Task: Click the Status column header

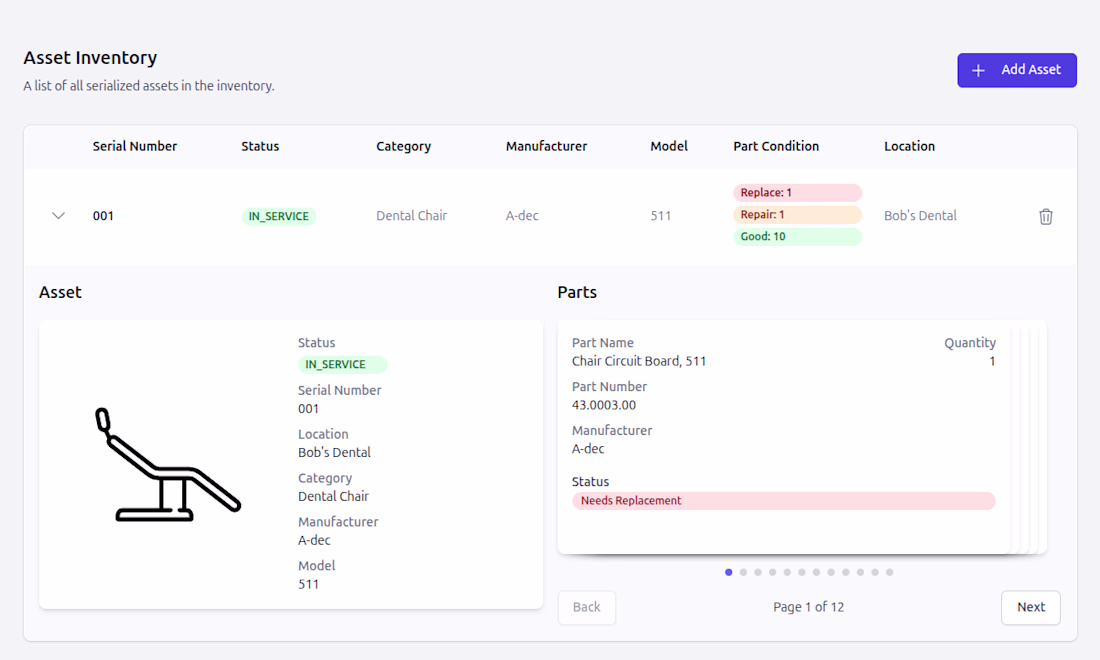Action: (x=260, y=146)
